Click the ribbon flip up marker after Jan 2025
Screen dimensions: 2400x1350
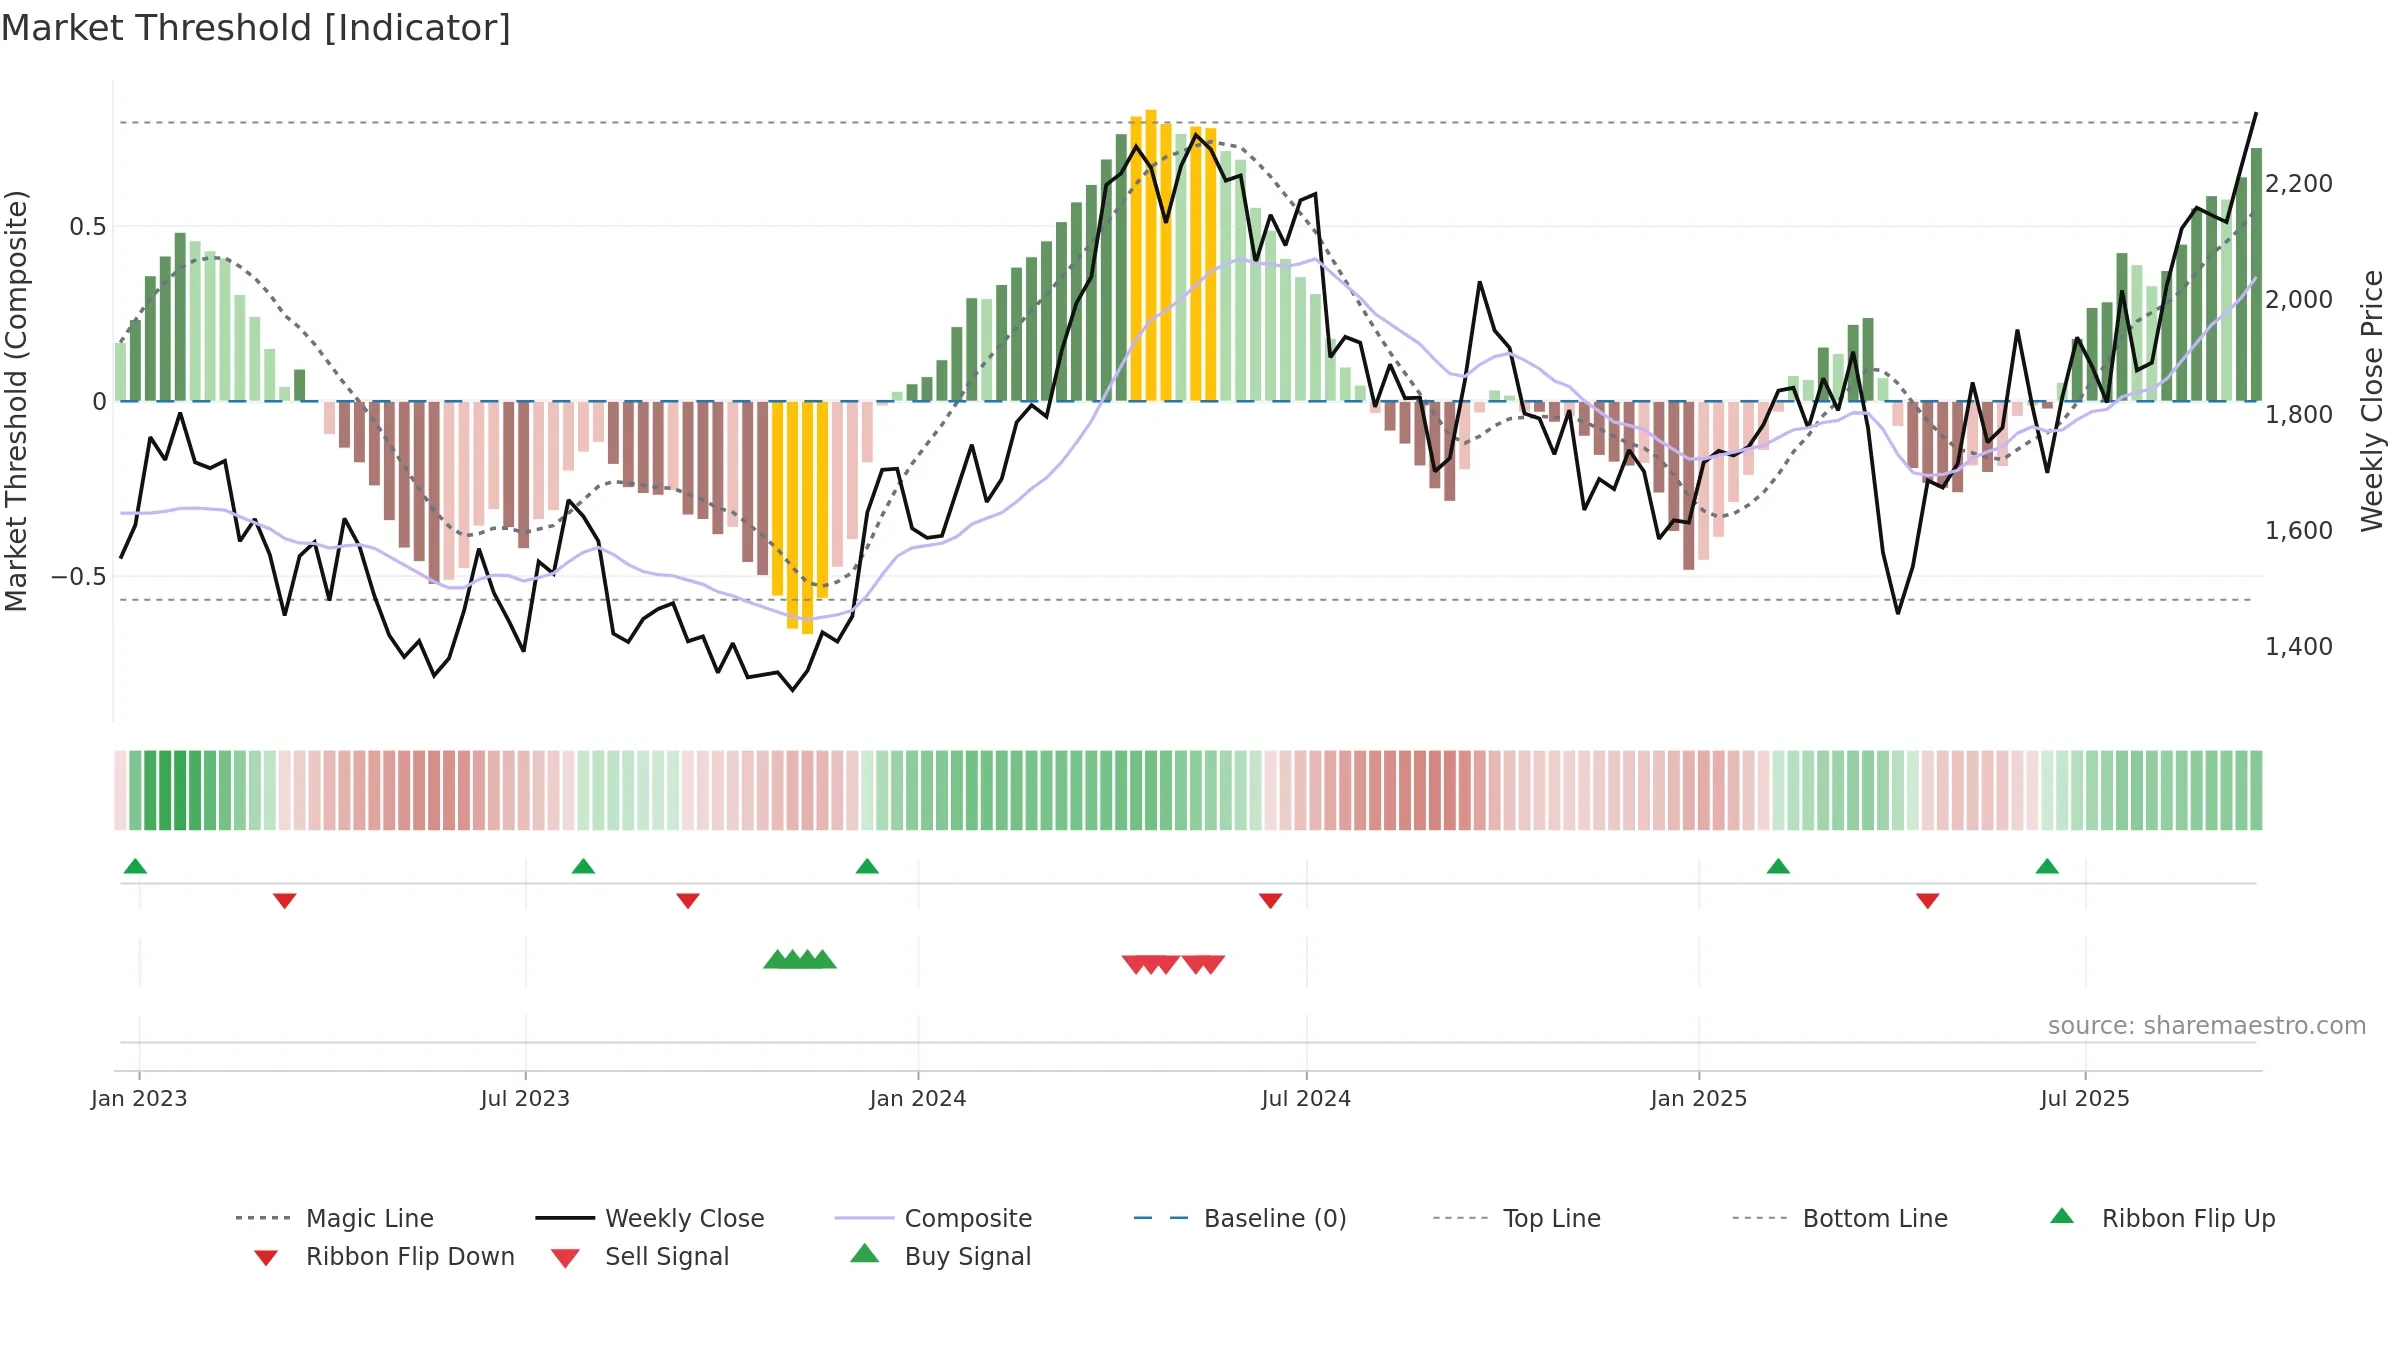(1778, 866)
